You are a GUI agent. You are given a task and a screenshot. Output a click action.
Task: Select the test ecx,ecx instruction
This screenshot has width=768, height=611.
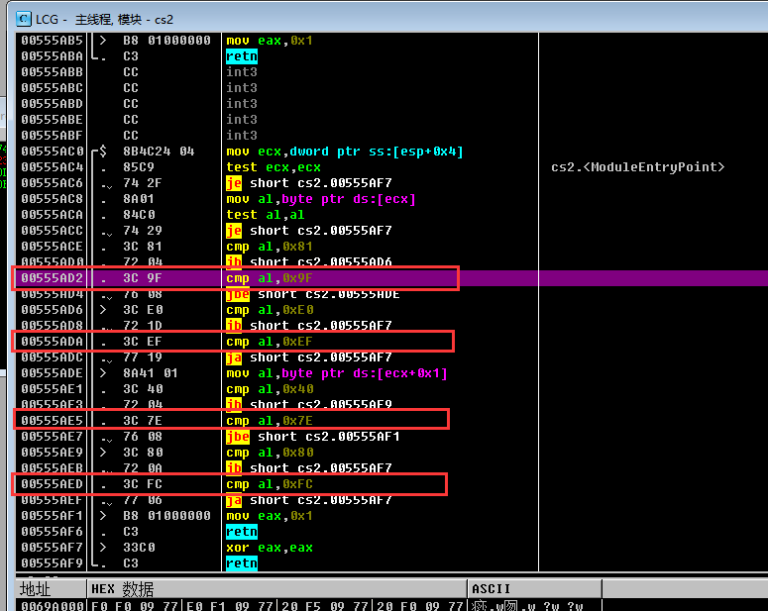click(x=259, y=167)
